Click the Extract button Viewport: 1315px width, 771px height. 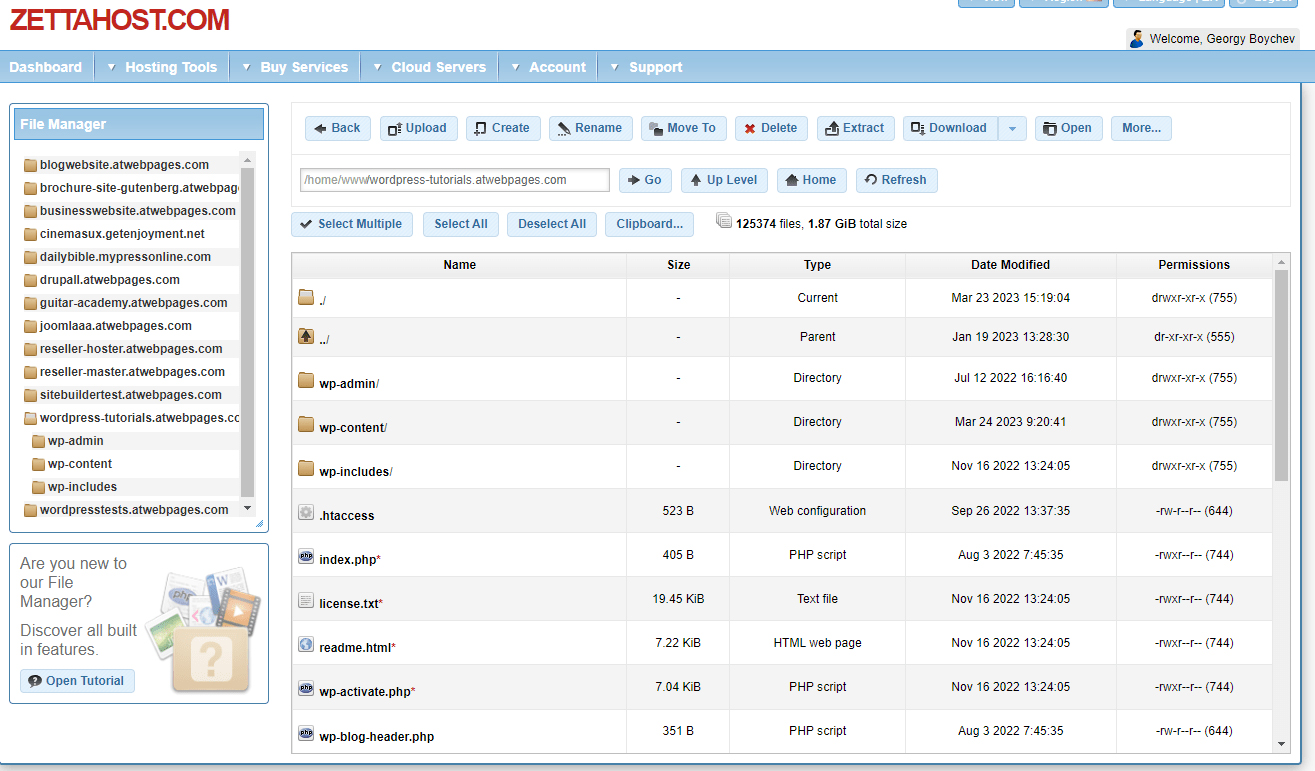pyautogui.click(x=855, y=128)
